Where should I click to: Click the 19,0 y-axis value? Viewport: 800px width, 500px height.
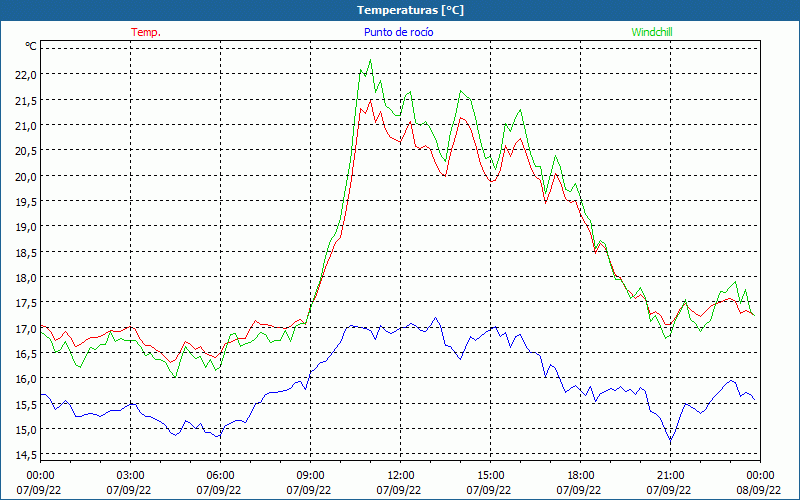(x=27, y=227)
